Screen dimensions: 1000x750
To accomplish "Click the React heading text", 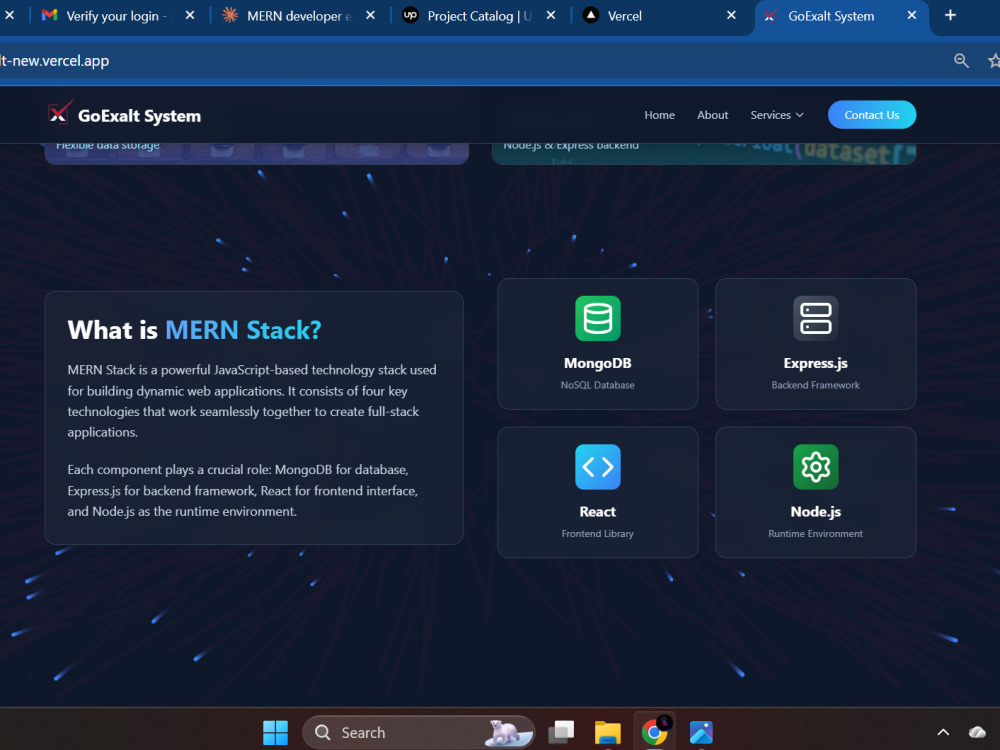I will 598,511.
